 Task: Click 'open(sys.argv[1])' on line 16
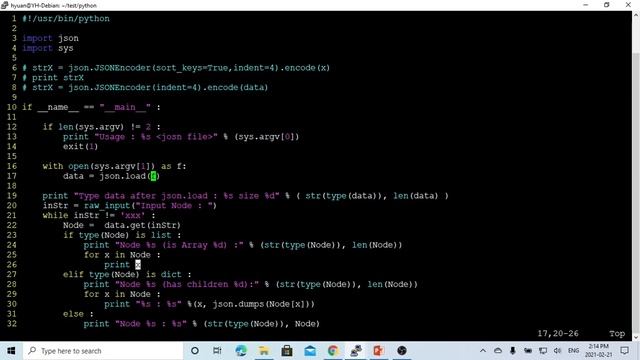(x=111, y=166)
